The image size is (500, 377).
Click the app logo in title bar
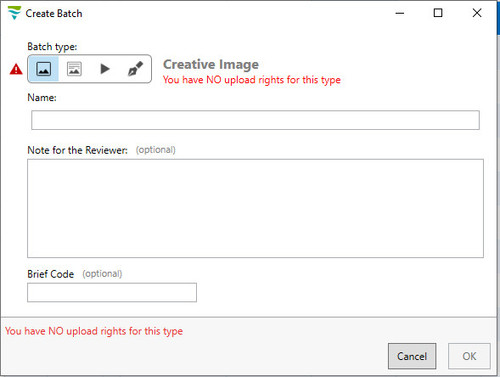pos(14,13)
